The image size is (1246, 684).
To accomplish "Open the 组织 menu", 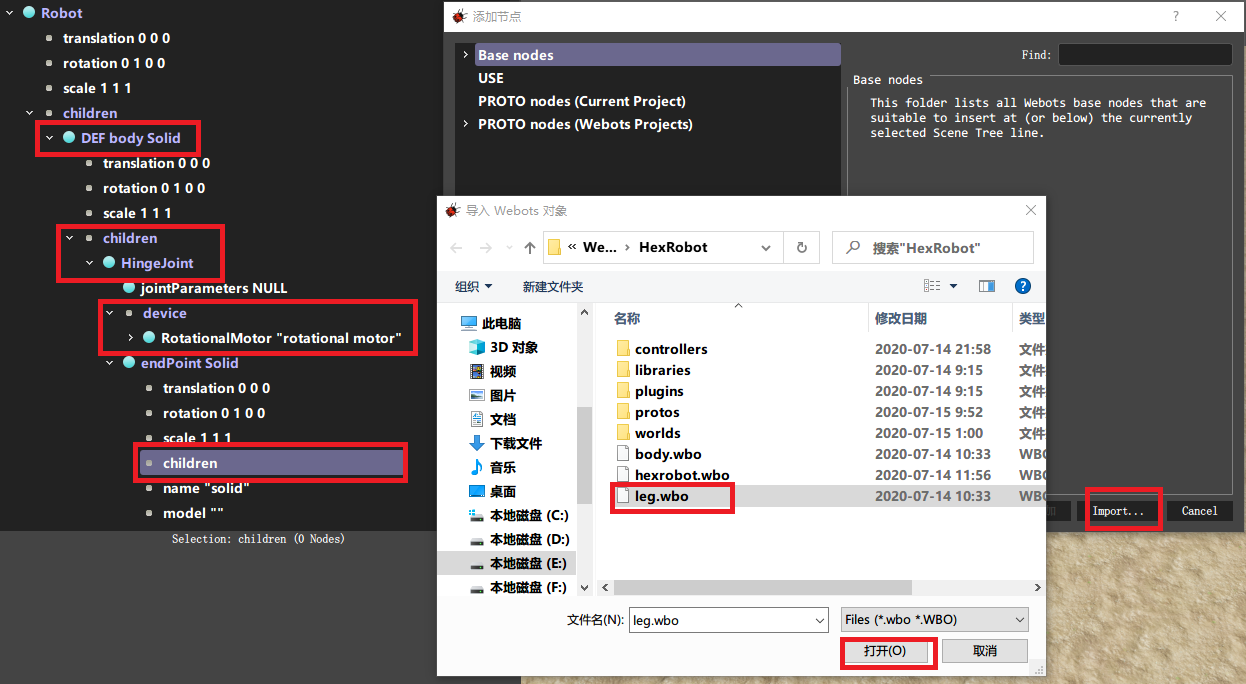I will (472, 285).
